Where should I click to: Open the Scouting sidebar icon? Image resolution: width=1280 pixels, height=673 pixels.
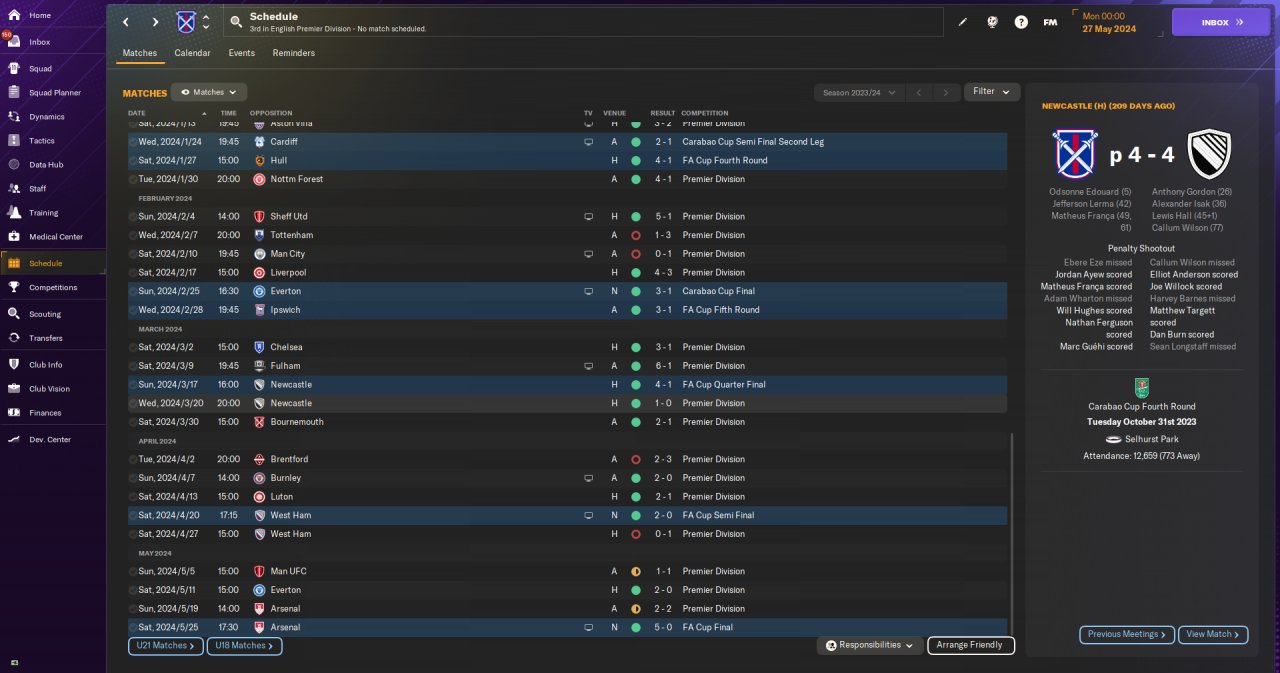14,313
